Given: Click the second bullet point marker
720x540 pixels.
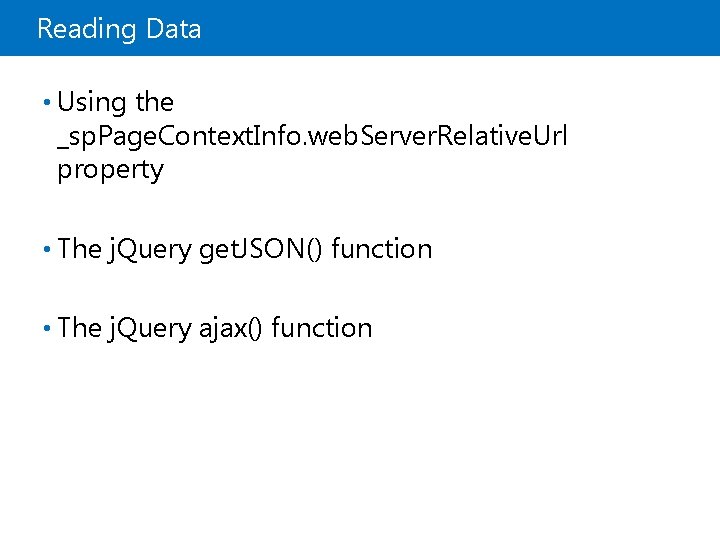Looking at the screenshot, I should [x=49, y=249].
